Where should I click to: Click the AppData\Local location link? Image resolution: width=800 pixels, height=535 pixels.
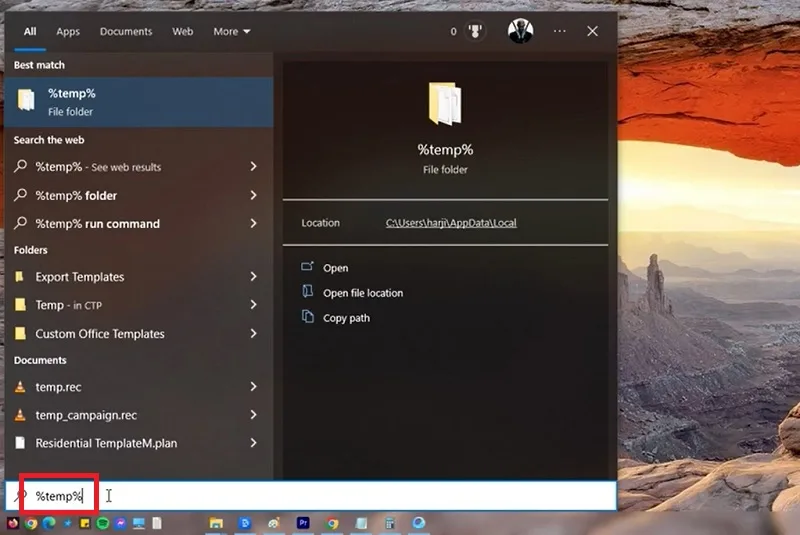[x=451, y=223]
